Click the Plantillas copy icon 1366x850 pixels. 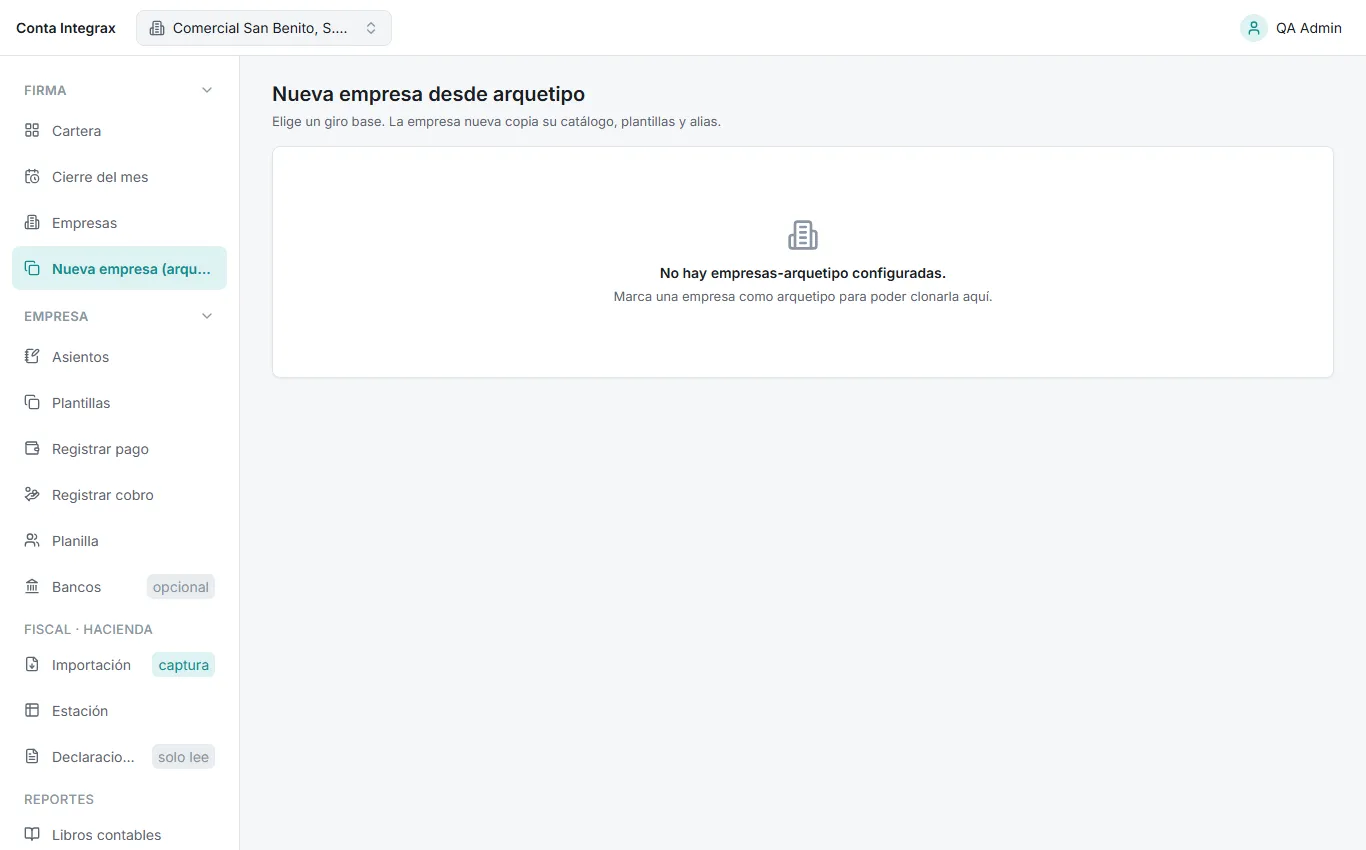pos(32,403)
